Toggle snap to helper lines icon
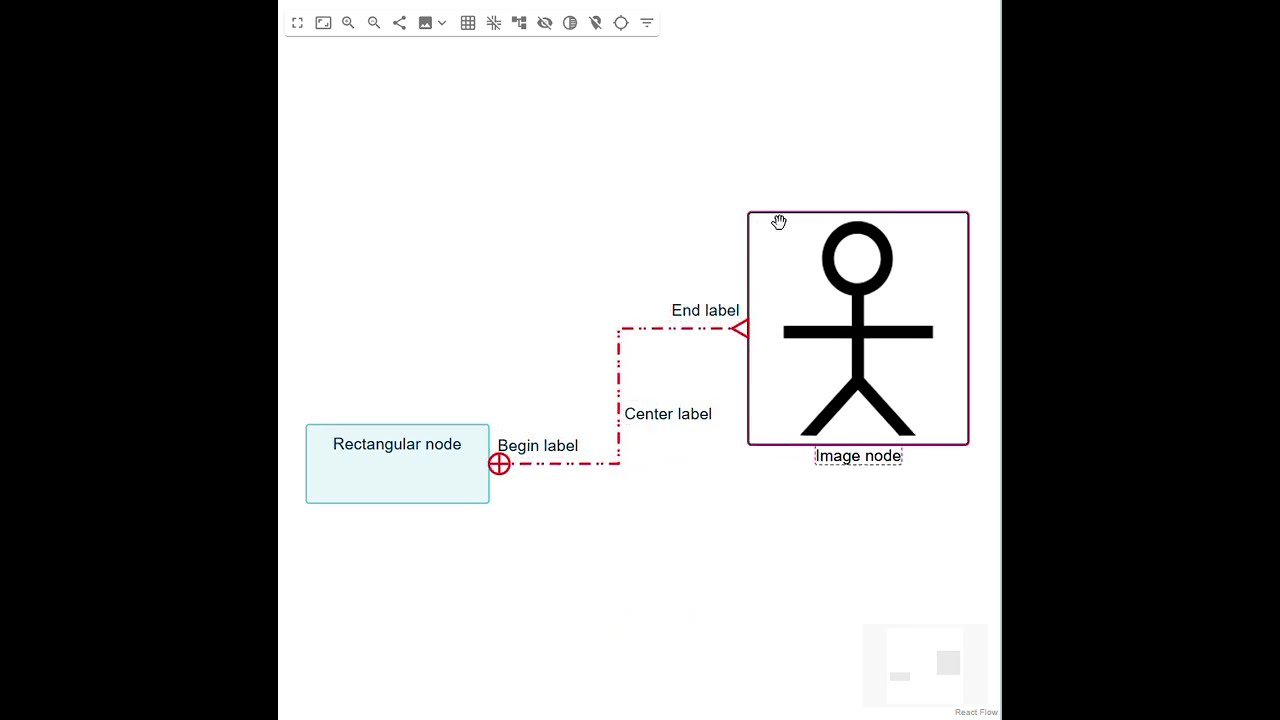Screen dimensions: 1280x720 (494, 23)
